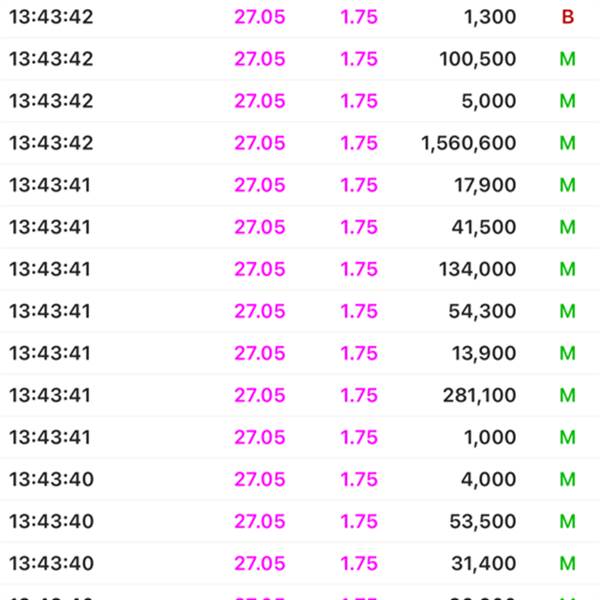Click the red B trade marker
Viewport: 600px width, 600px height.
(x=567, y=17)
